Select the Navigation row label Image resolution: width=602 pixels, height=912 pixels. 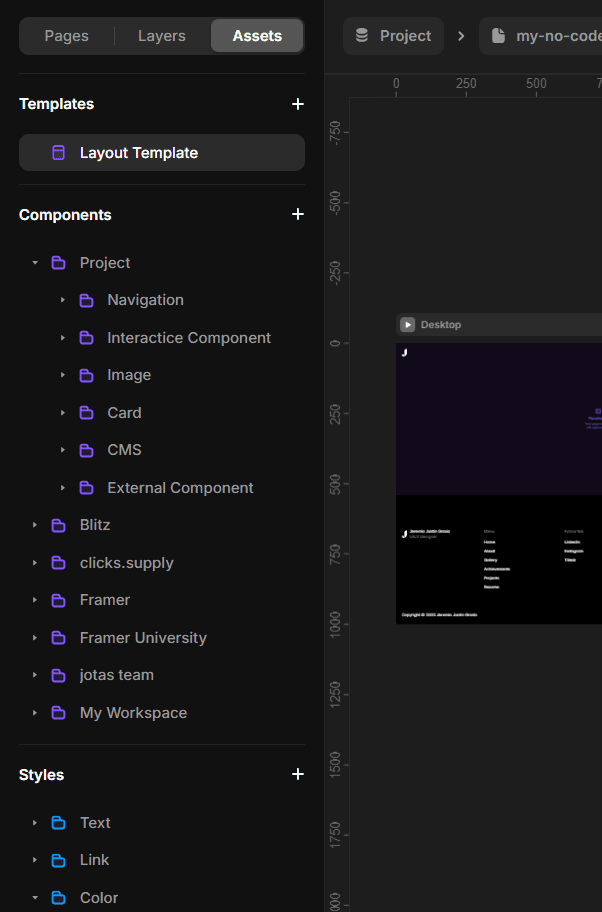(145, 300)
